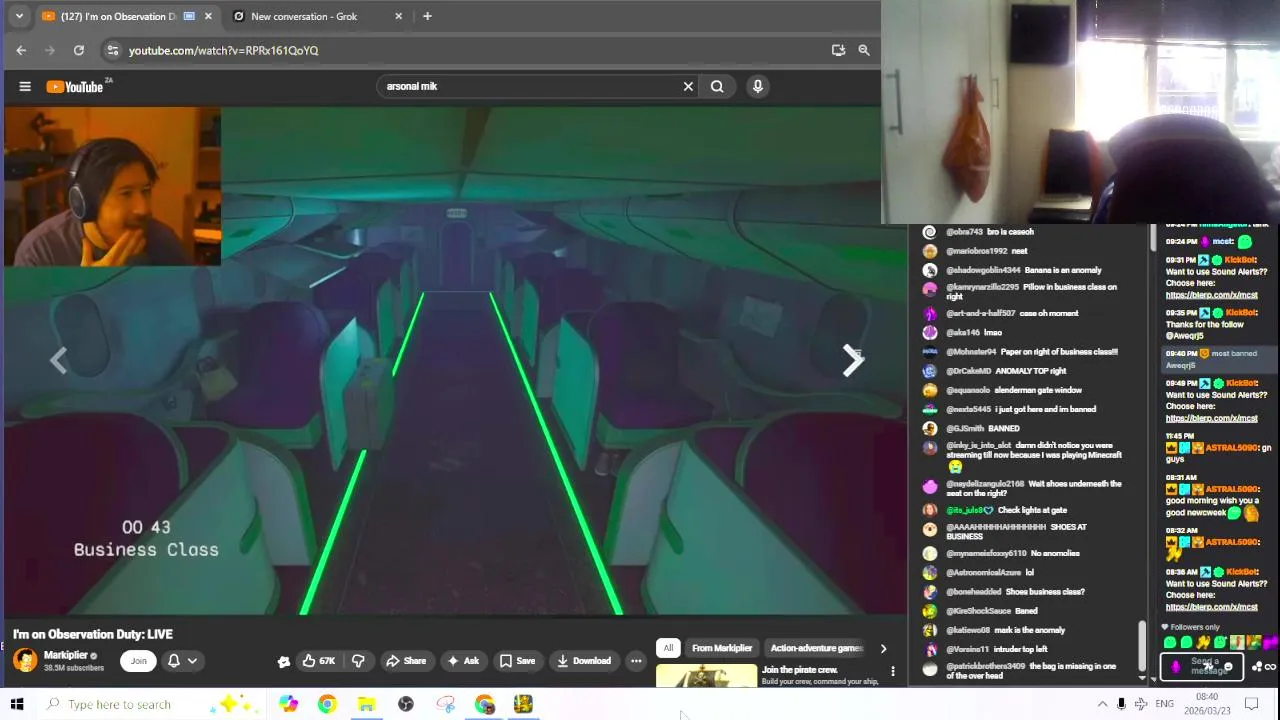The image size is (1280, 720).
Task: Click the video title 'I'm on Observation Duty: LIVE'
Action: (x=93, y=634)
